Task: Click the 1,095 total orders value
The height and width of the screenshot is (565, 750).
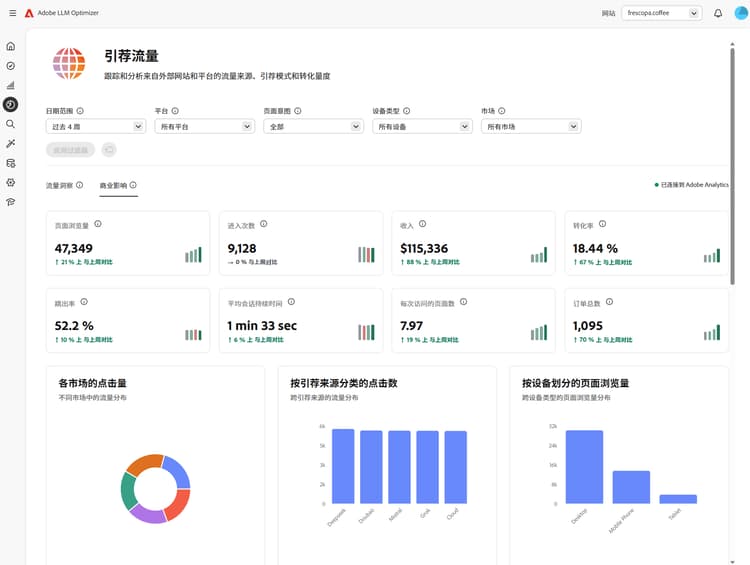Action: 587,326
